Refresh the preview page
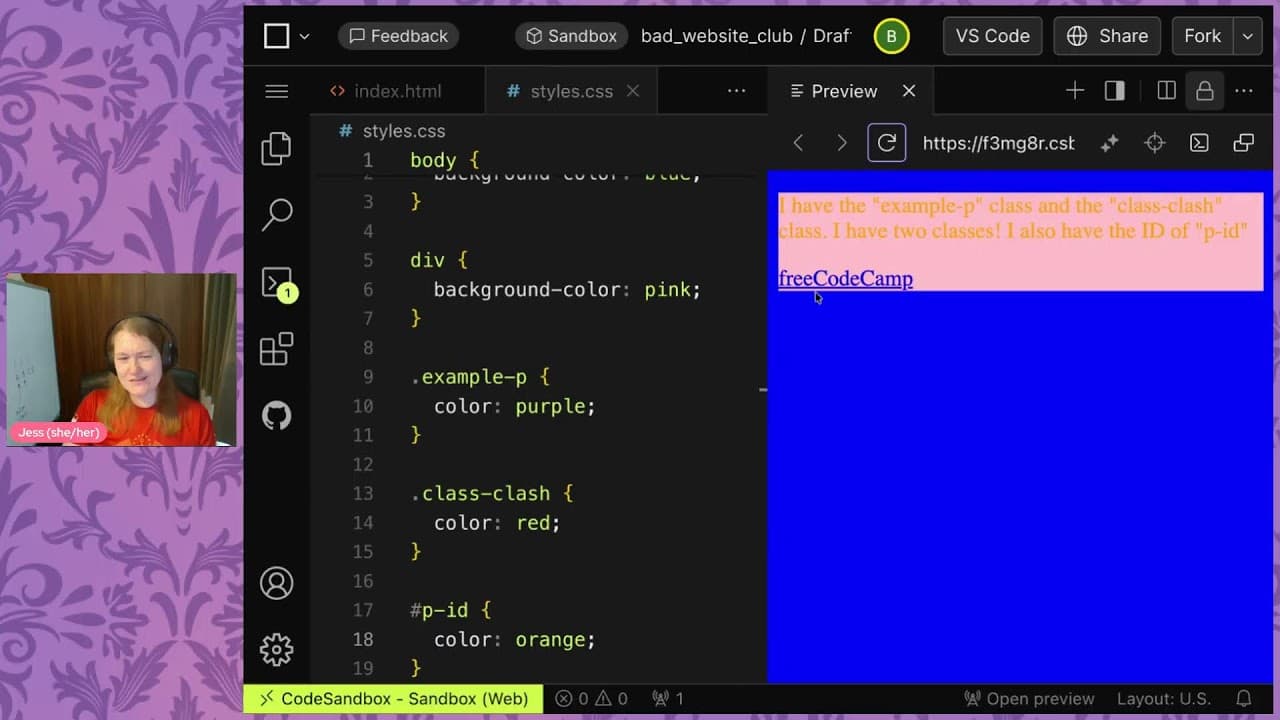 tap(887, 143)
